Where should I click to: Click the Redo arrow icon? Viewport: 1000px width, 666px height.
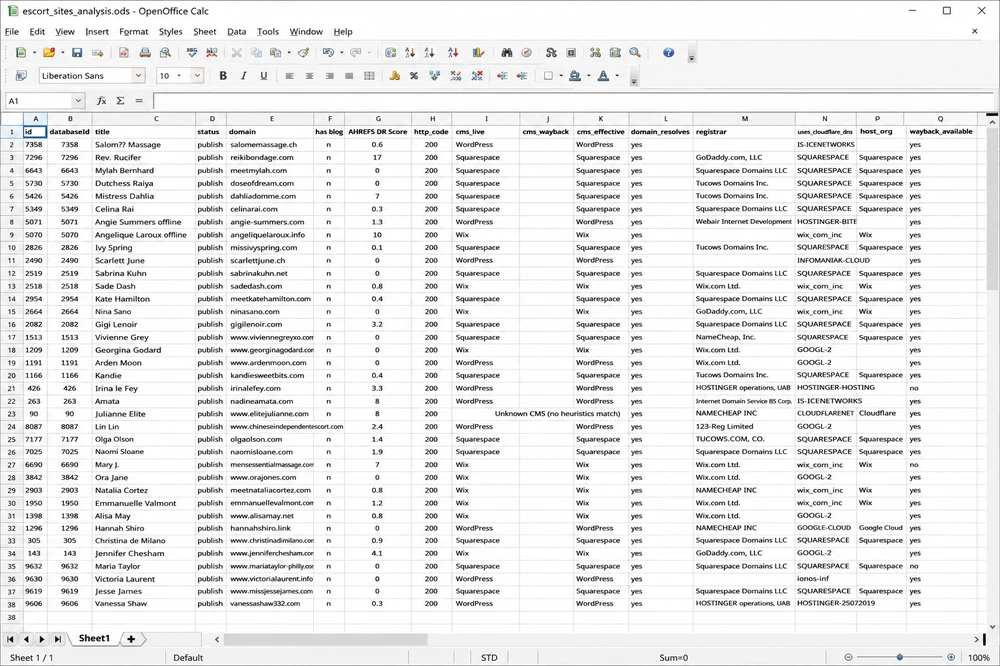point(356,53)
